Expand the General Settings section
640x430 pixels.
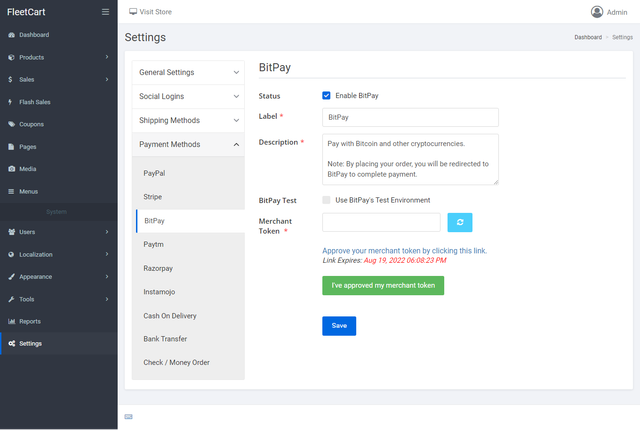click(188, 73)
